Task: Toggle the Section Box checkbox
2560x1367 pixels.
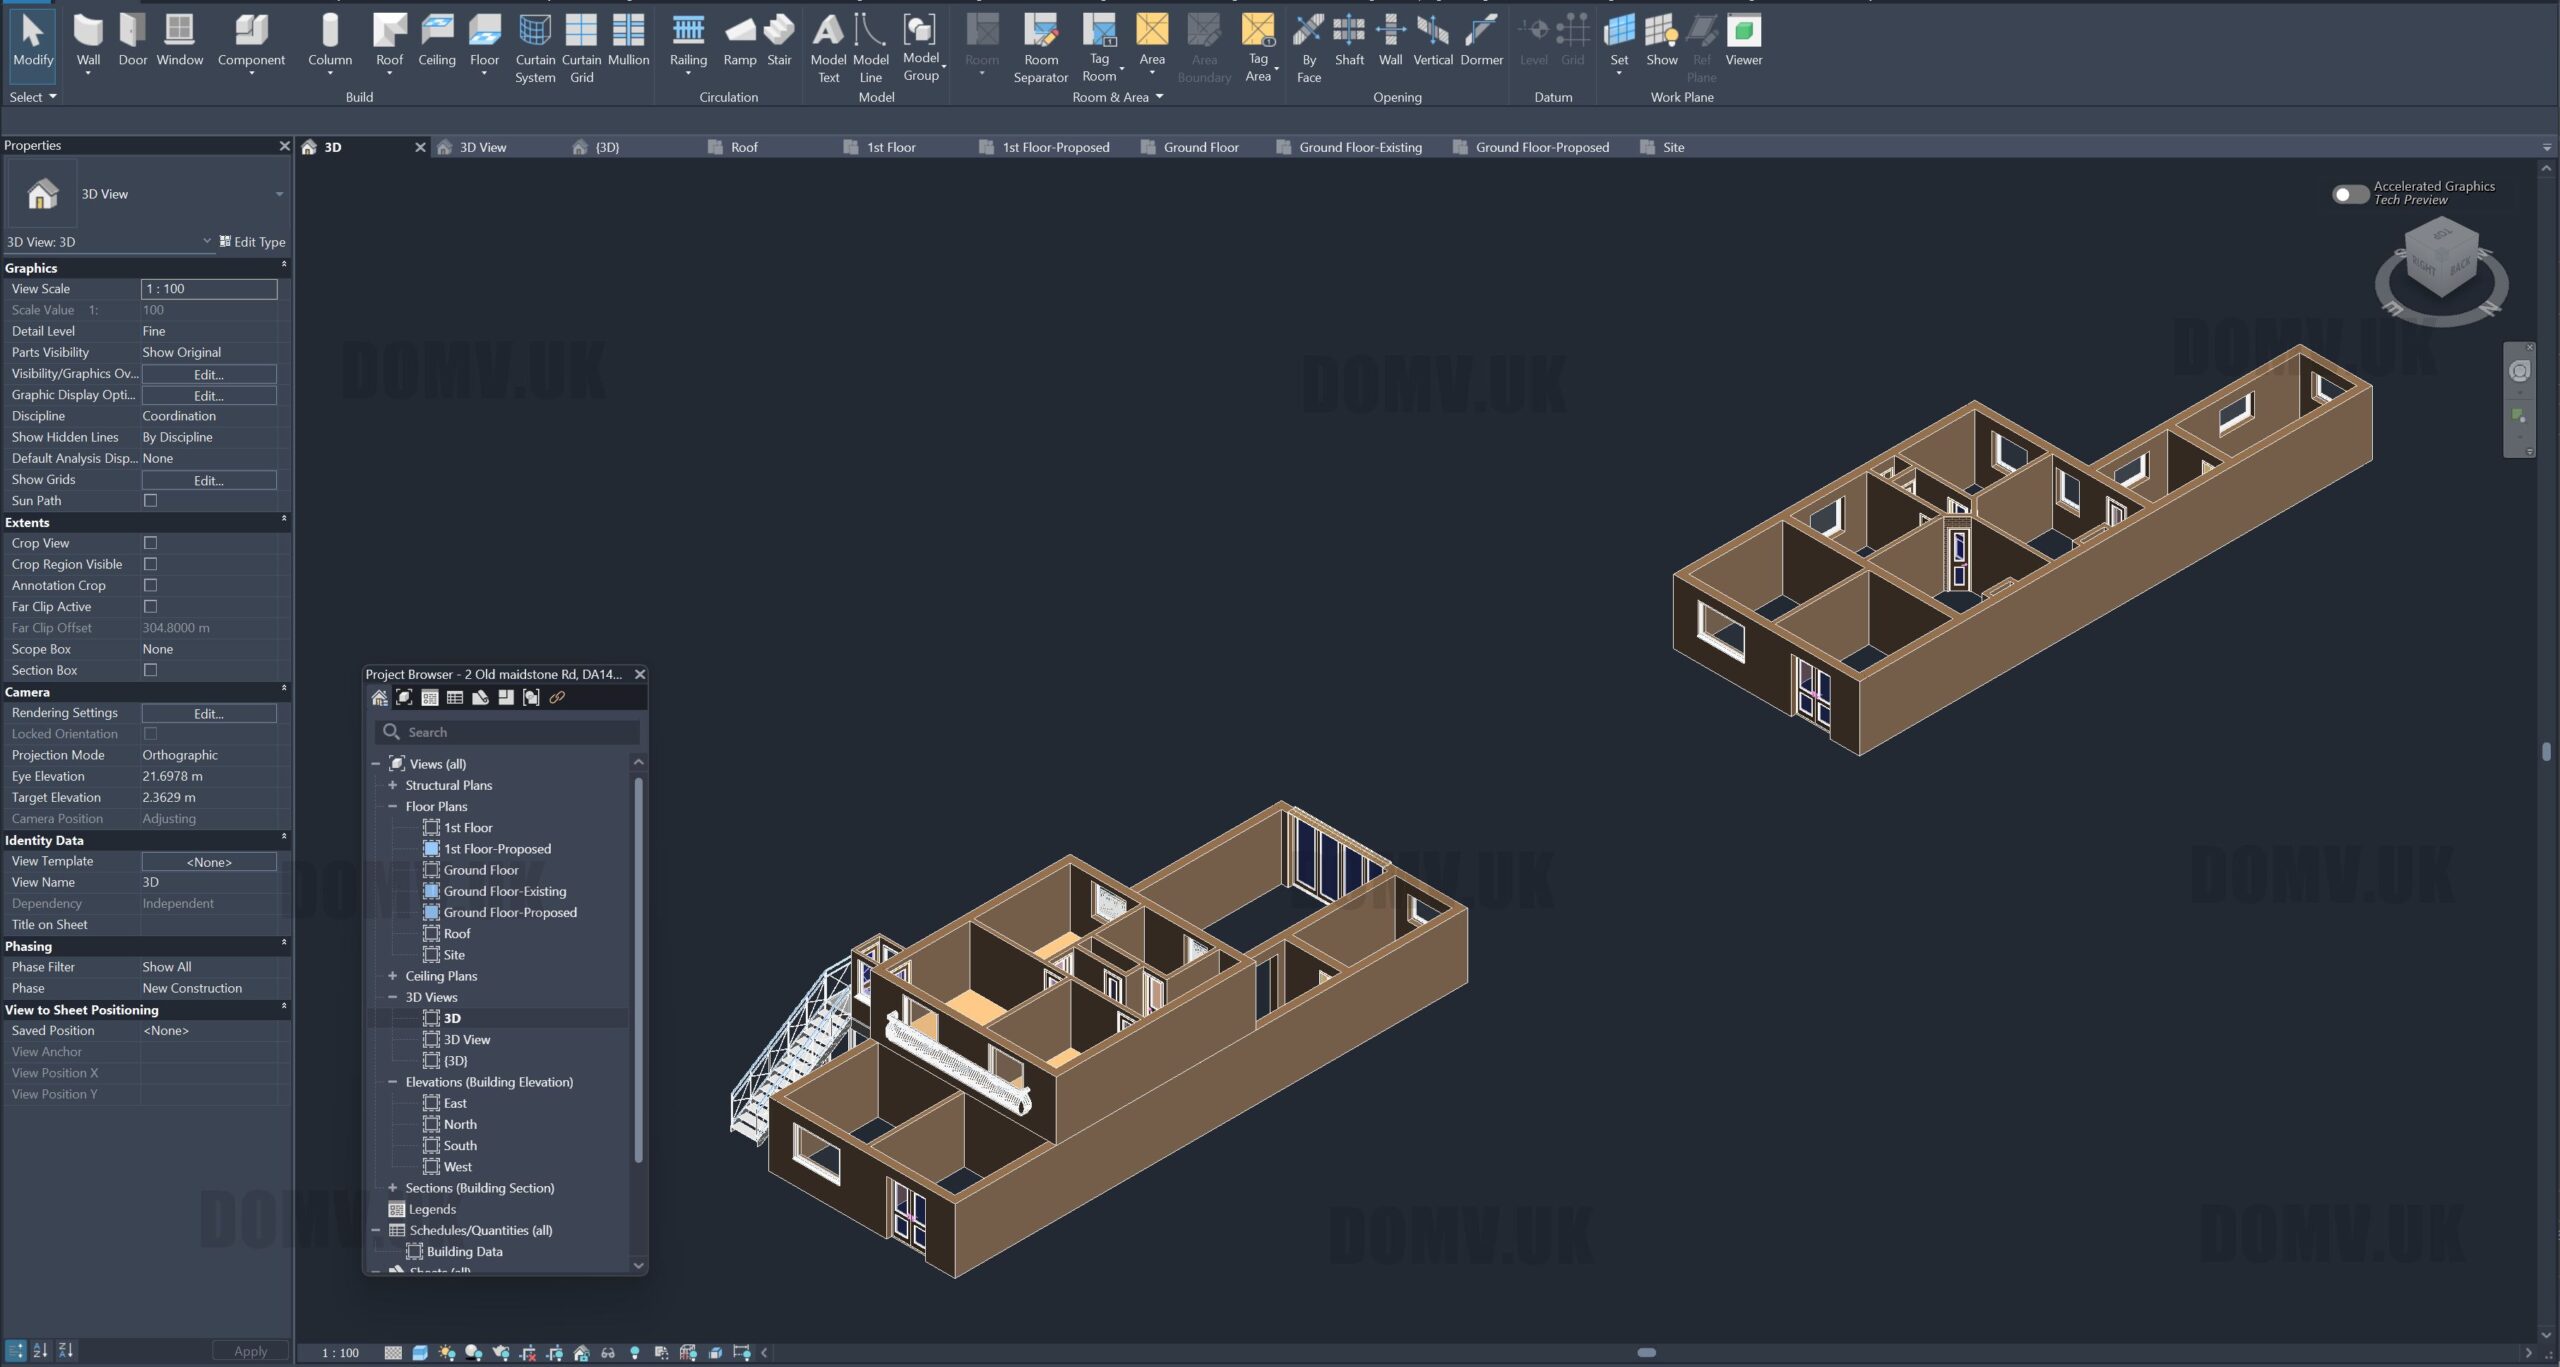Action: click(150, 670)
